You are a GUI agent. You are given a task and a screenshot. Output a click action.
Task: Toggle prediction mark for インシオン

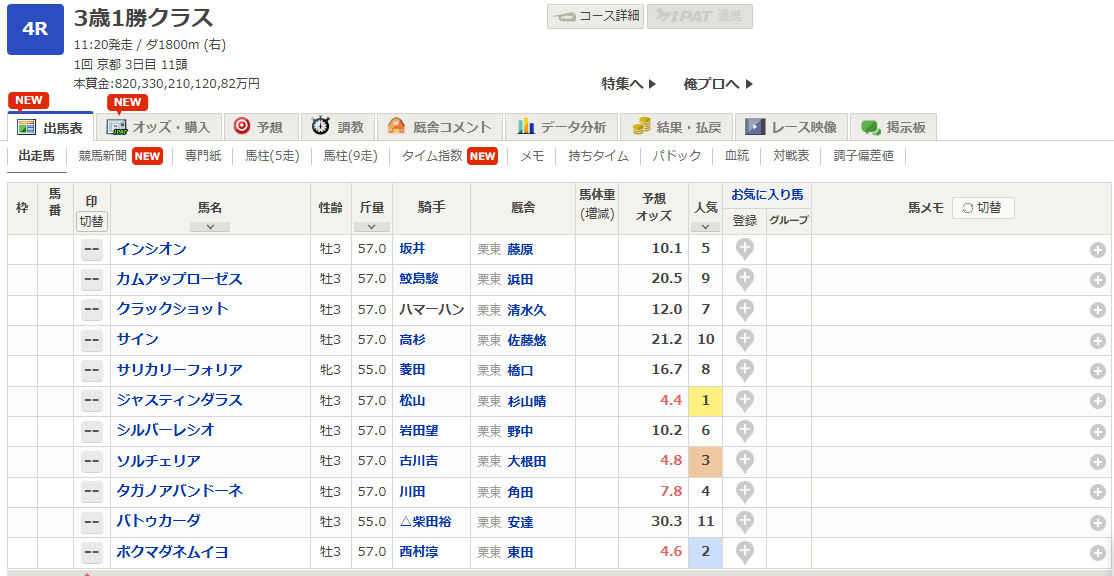(x=92, y=250)
